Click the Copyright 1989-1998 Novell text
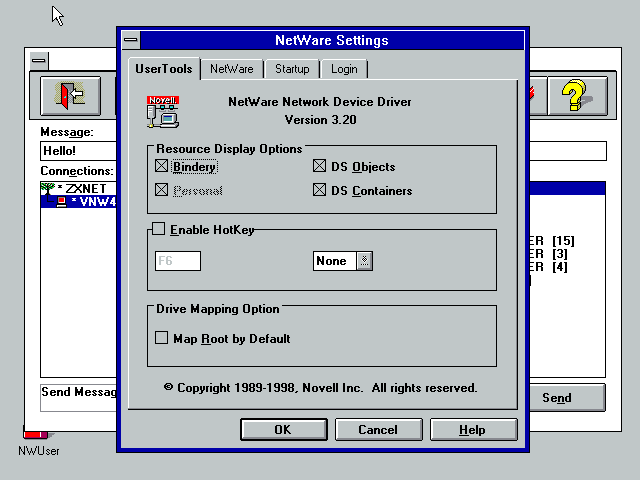The height and width of the screenshot is (480, 640). tap(320, 388)
